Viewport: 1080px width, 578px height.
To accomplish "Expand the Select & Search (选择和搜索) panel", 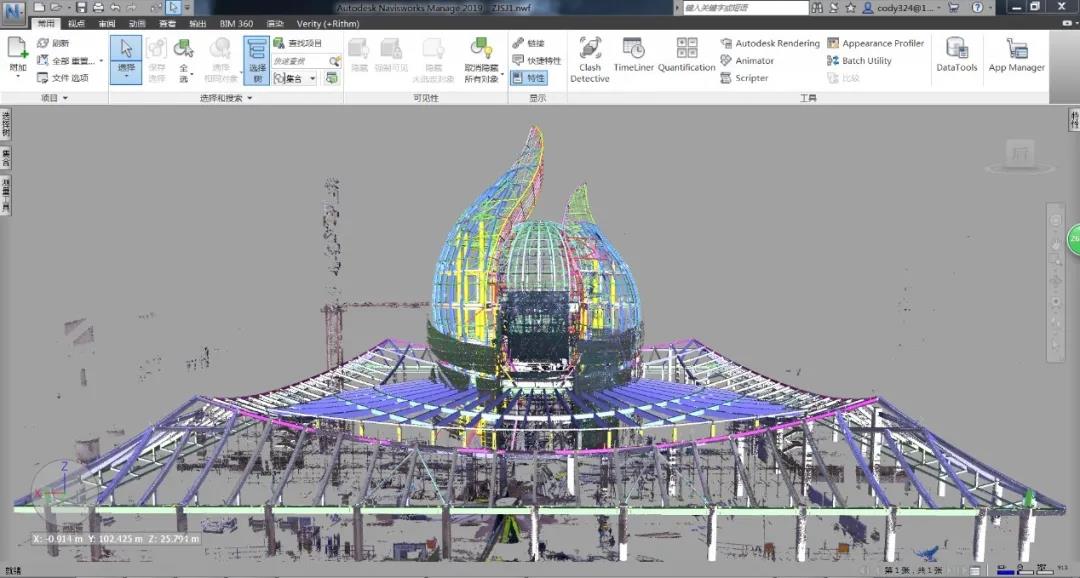I will (x=227, y=98).
